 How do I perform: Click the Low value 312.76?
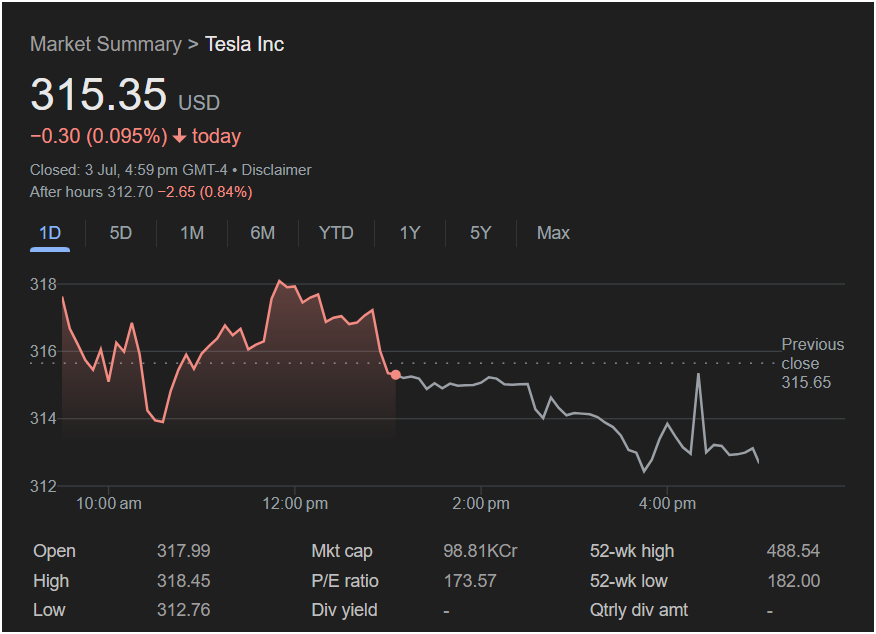183,610
